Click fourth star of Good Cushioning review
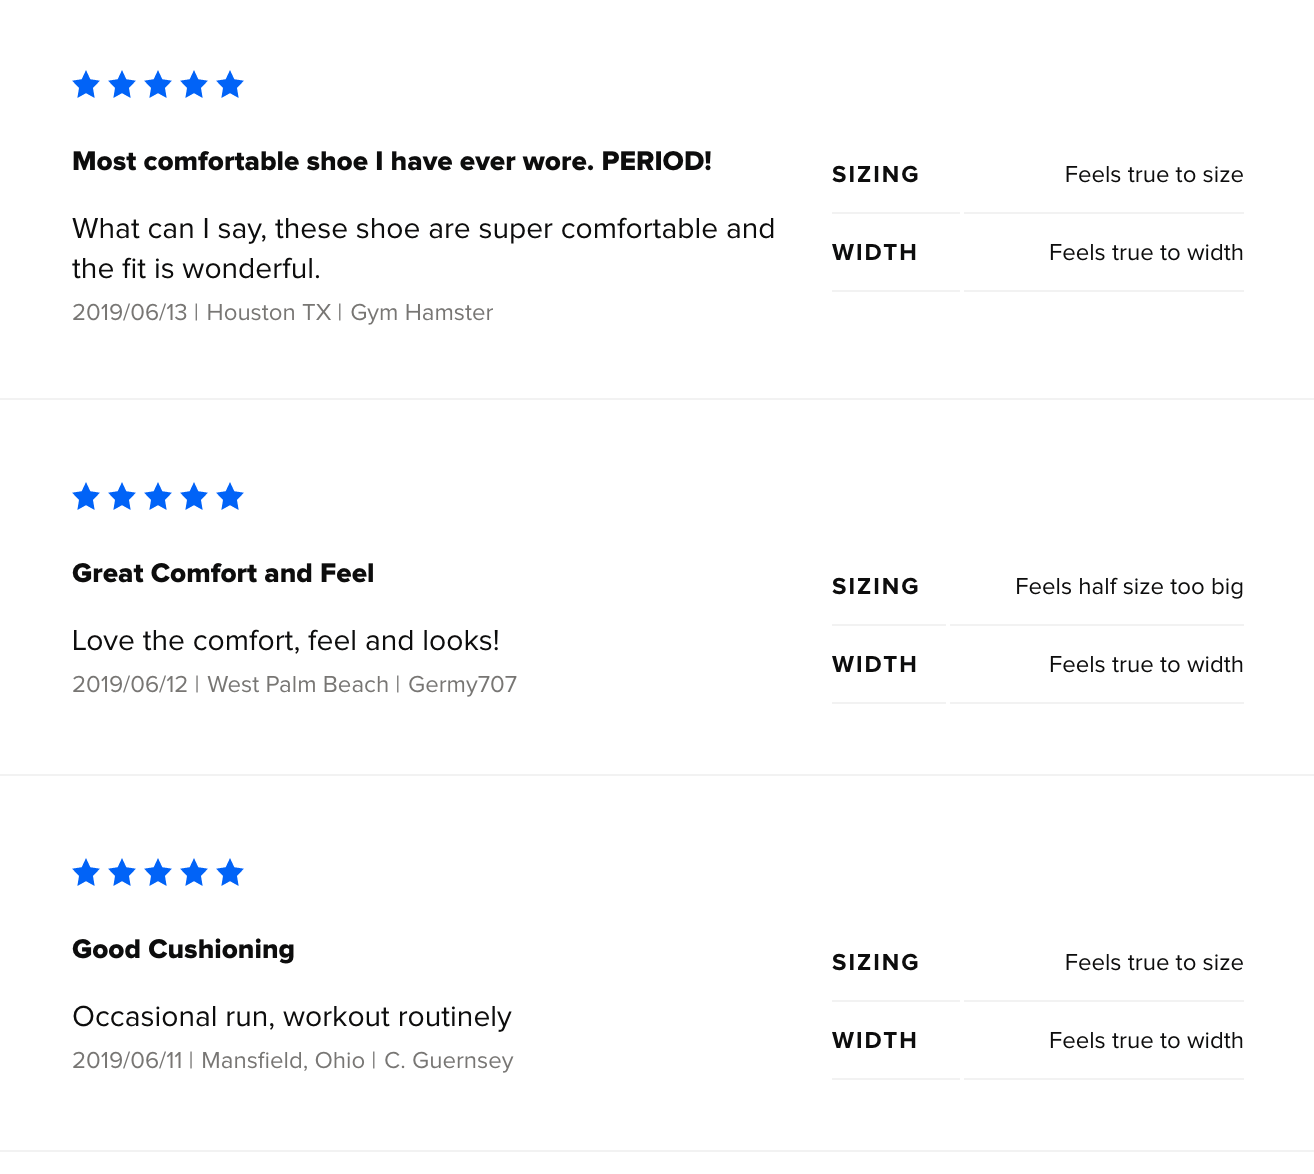The image size is (1314, 1174). click(x=194, y=873)
